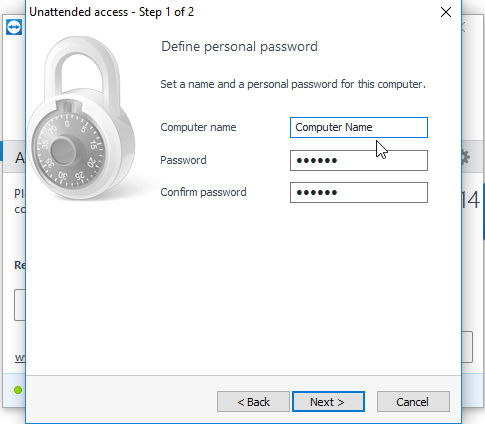Click the "Computer name" label text
485x424 pixels.
pos(198,127)
